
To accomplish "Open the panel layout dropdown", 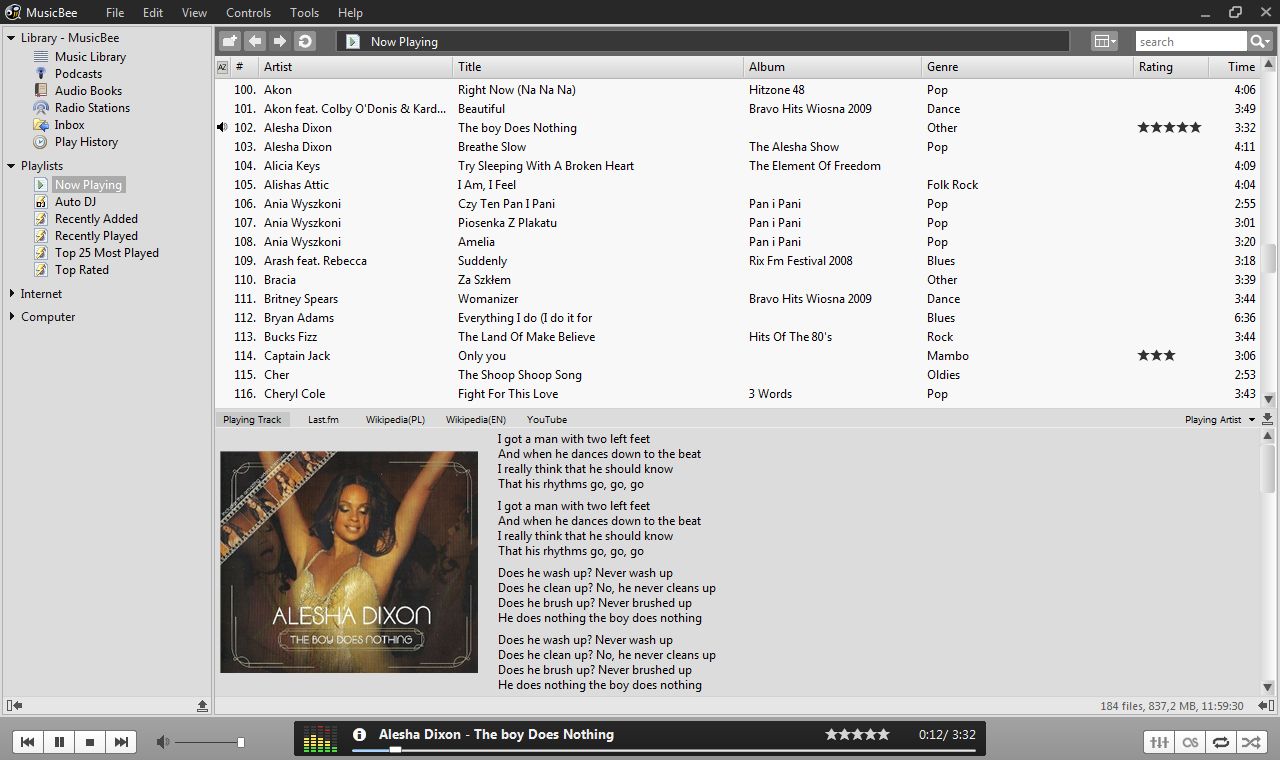I will pyautogui.click(x=1105, y=41).
